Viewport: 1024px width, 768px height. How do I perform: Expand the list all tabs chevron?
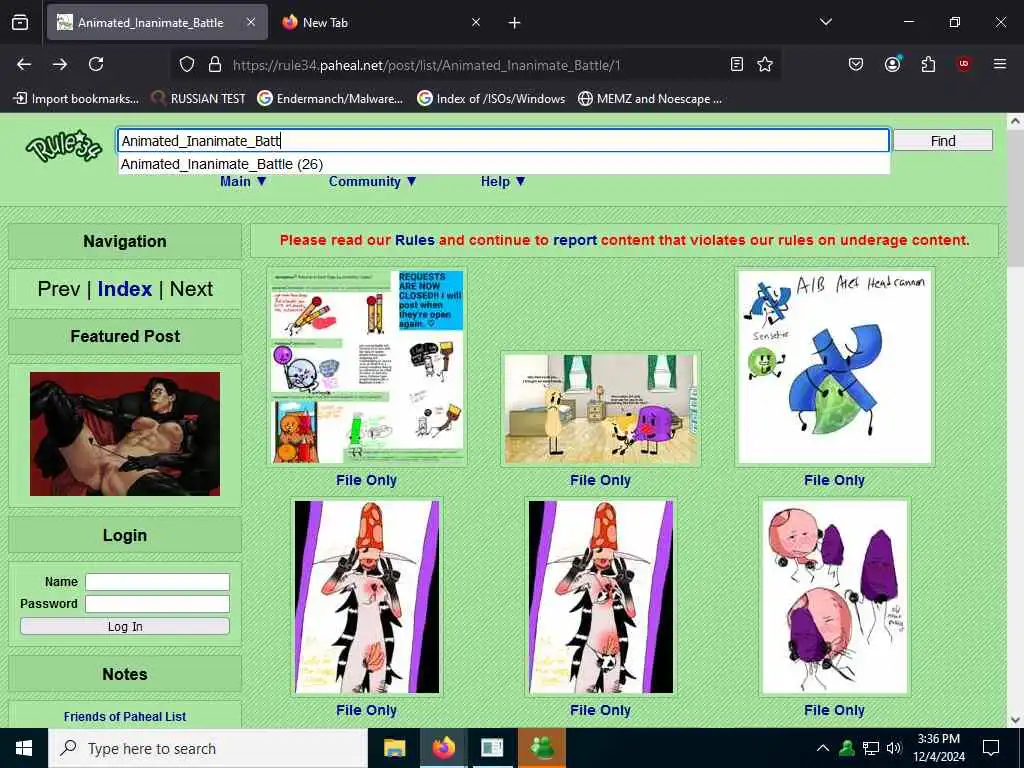tap(825, 22)
